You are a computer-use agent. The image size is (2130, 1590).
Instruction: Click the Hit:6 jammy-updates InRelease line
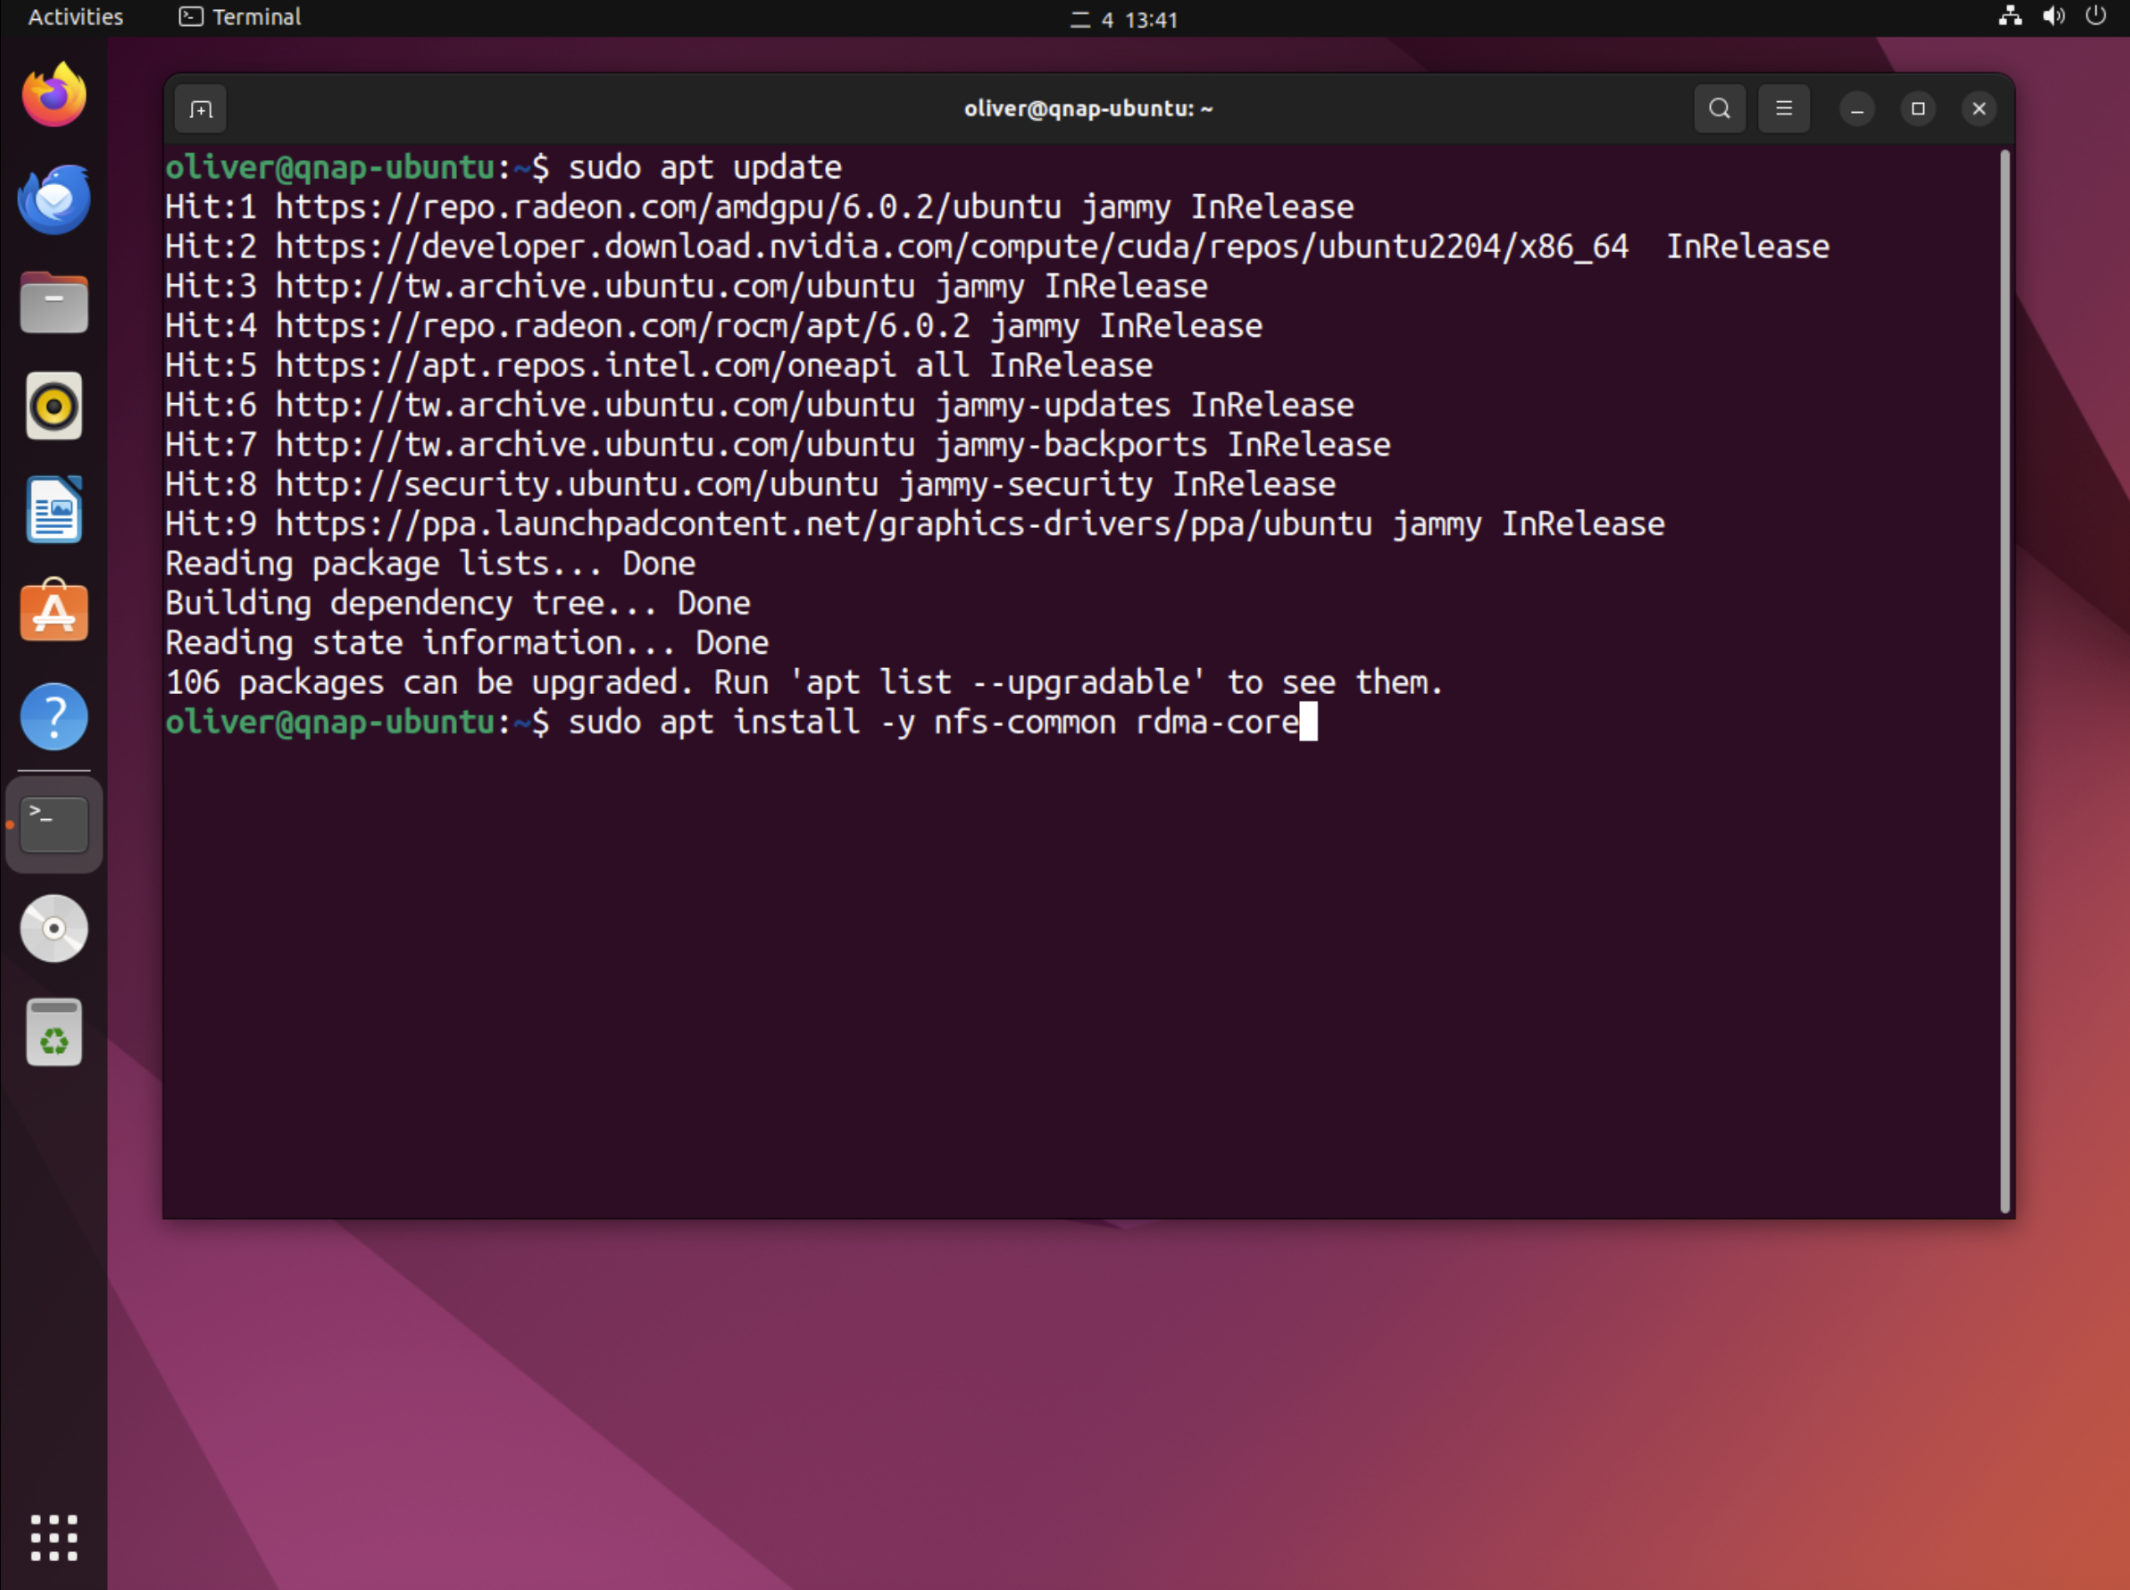point(760,405)
